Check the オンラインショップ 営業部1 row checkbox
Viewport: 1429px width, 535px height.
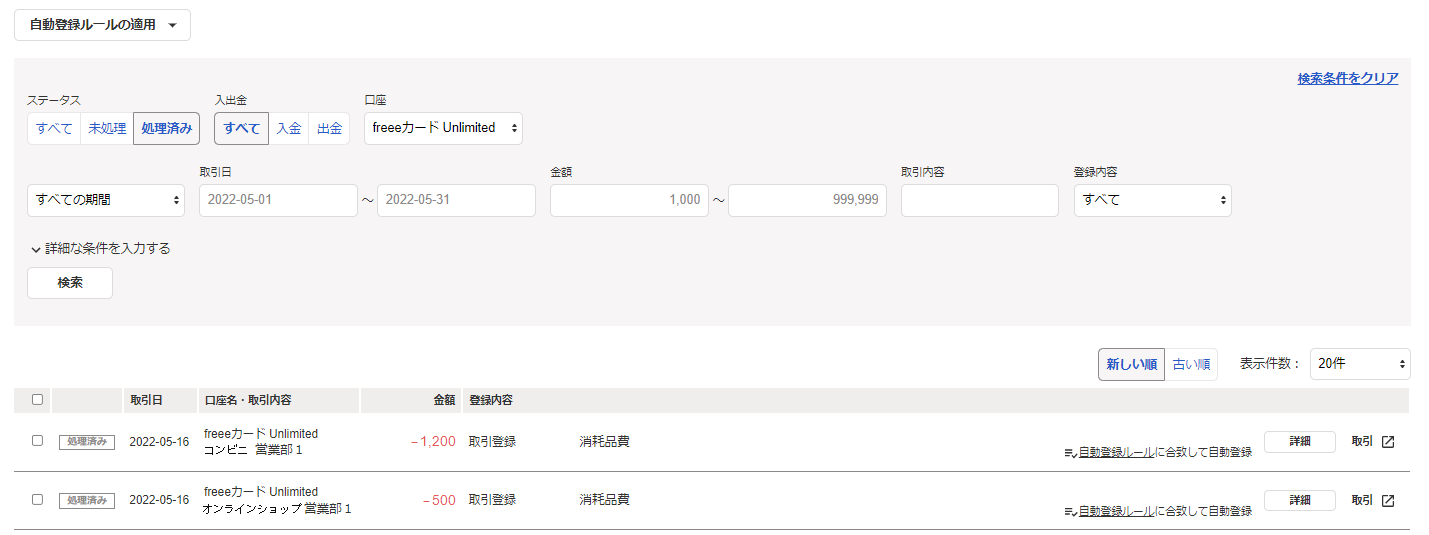point(37,499)
